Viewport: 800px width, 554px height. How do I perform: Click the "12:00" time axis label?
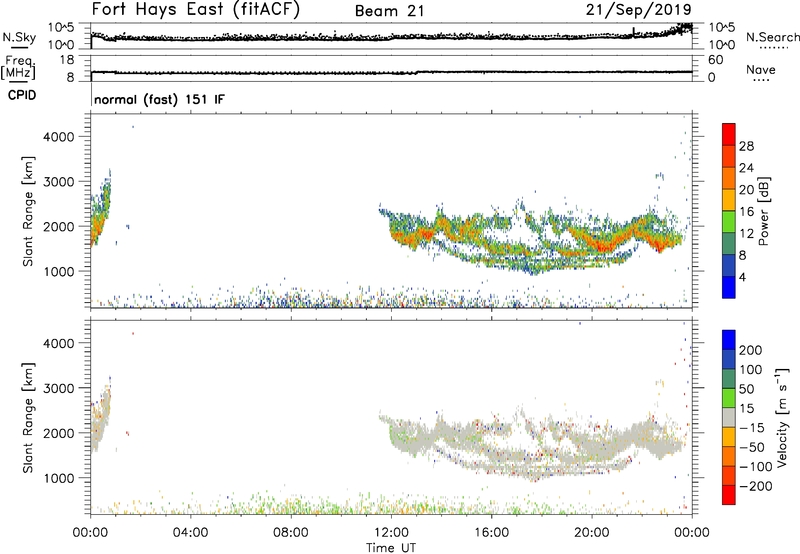click(391, 533)
